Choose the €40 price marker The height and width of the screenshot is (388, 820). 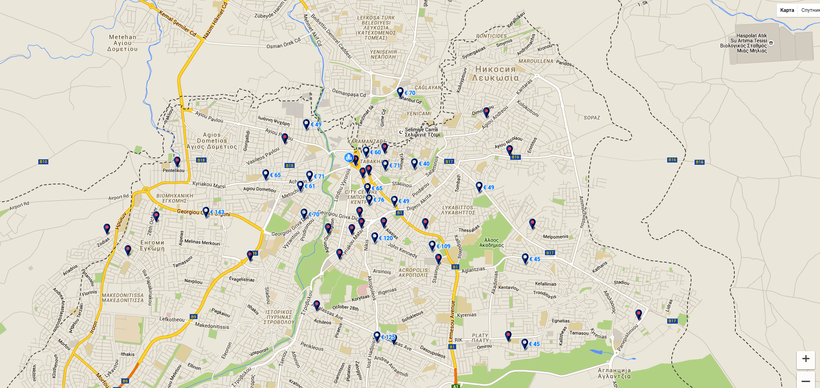[x=420, y=164]
